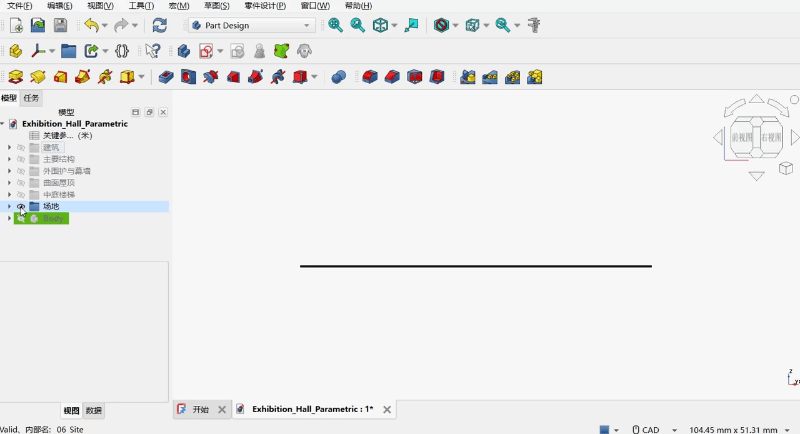Open the 文件(F) menu
This screenshot has height=434, width=800.
tap(19, 6)
